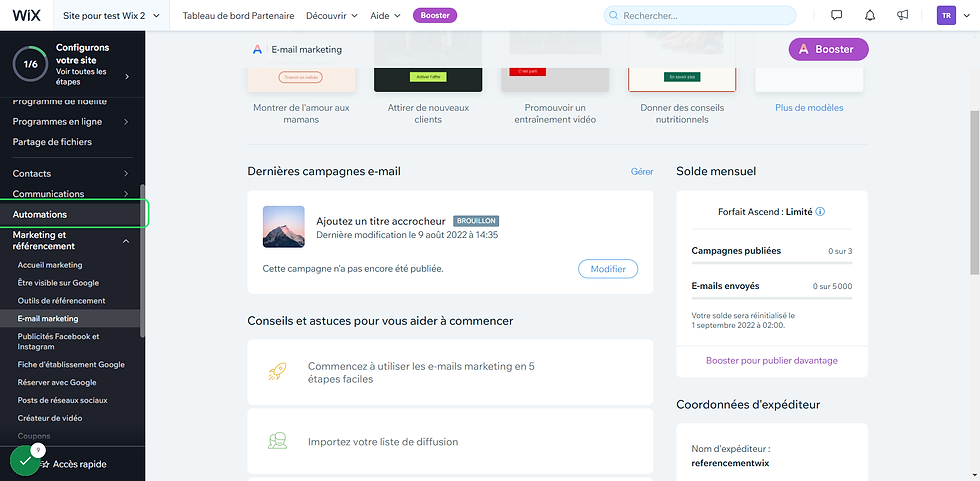Open Tableau de bord Partenaire
Viewport: 980px width, 481px height.
pos(238,16)
